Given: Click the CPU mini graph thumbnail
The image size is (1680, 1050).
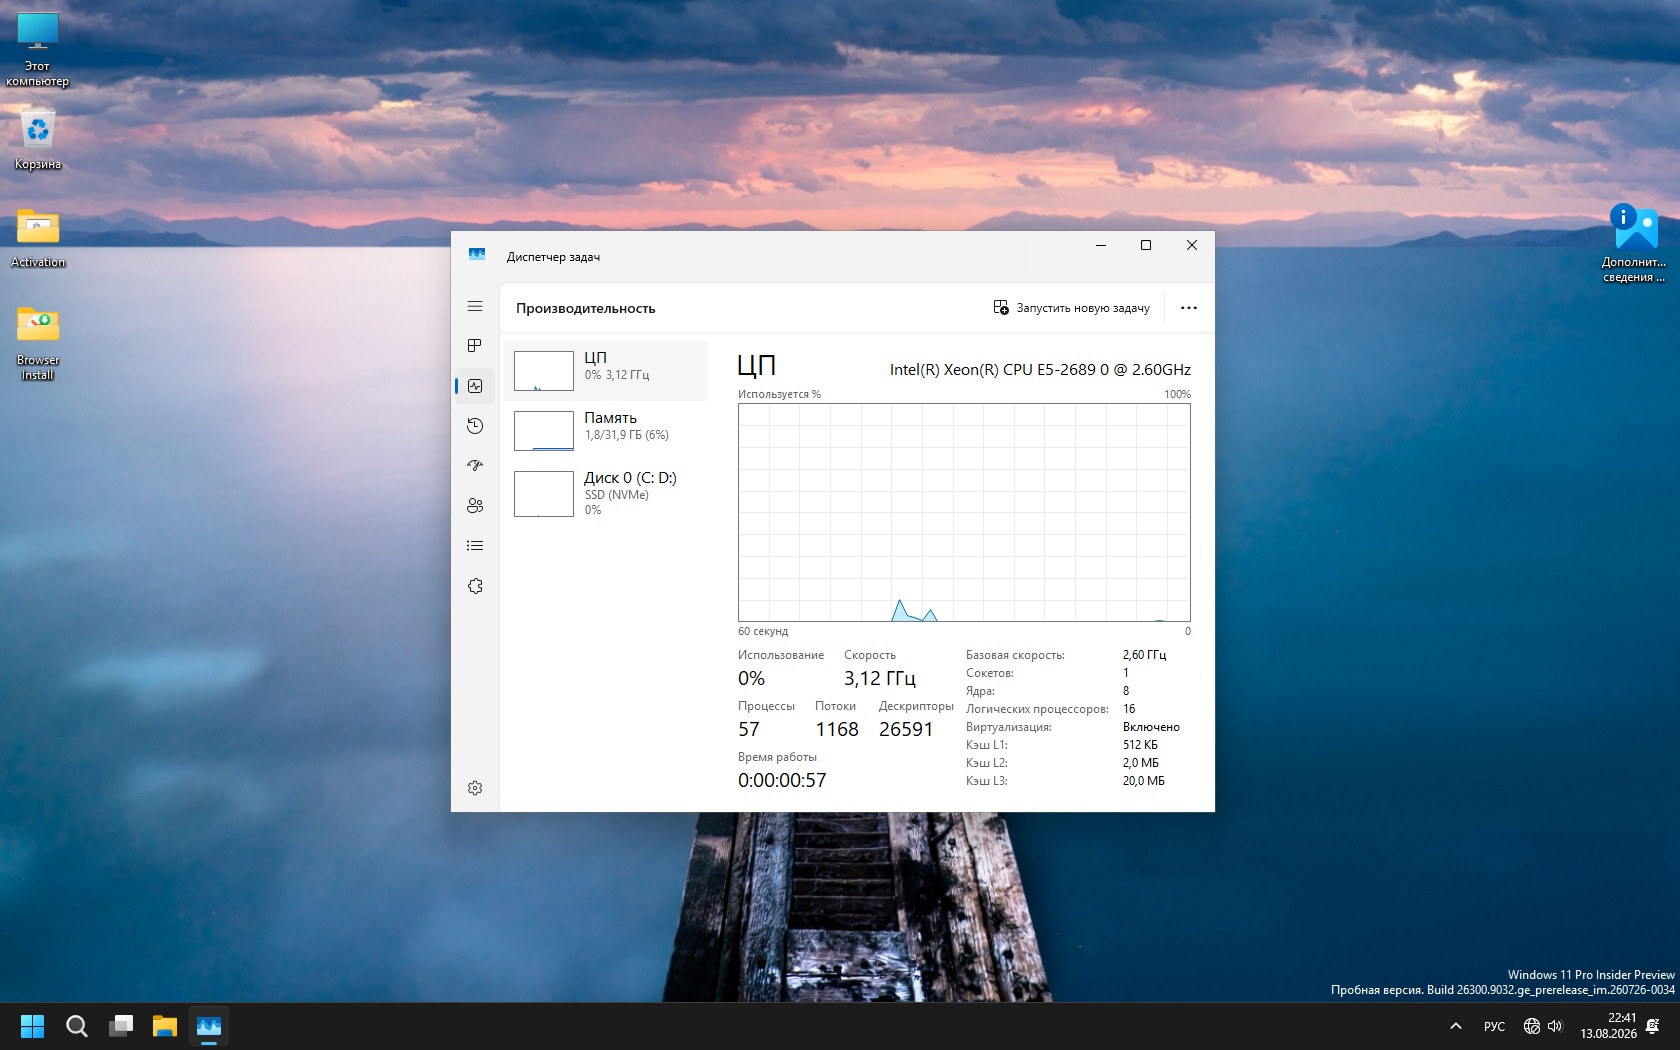Looking at the screenshot, I should coord(544,371).
